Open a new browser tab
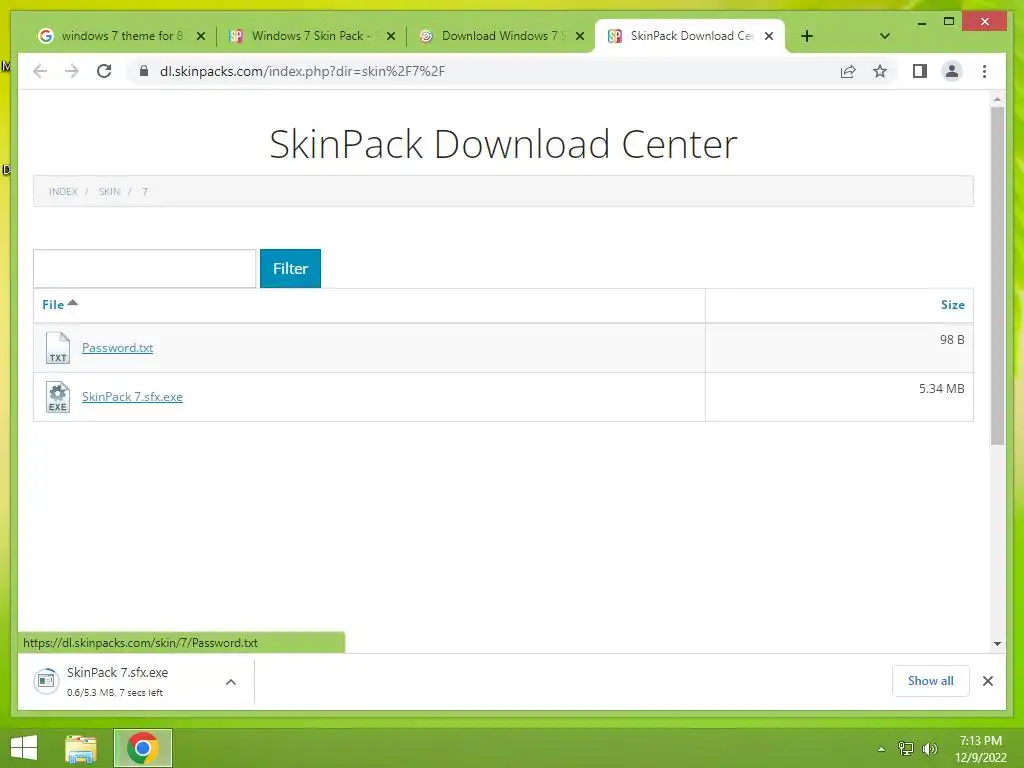 point(807,36)
